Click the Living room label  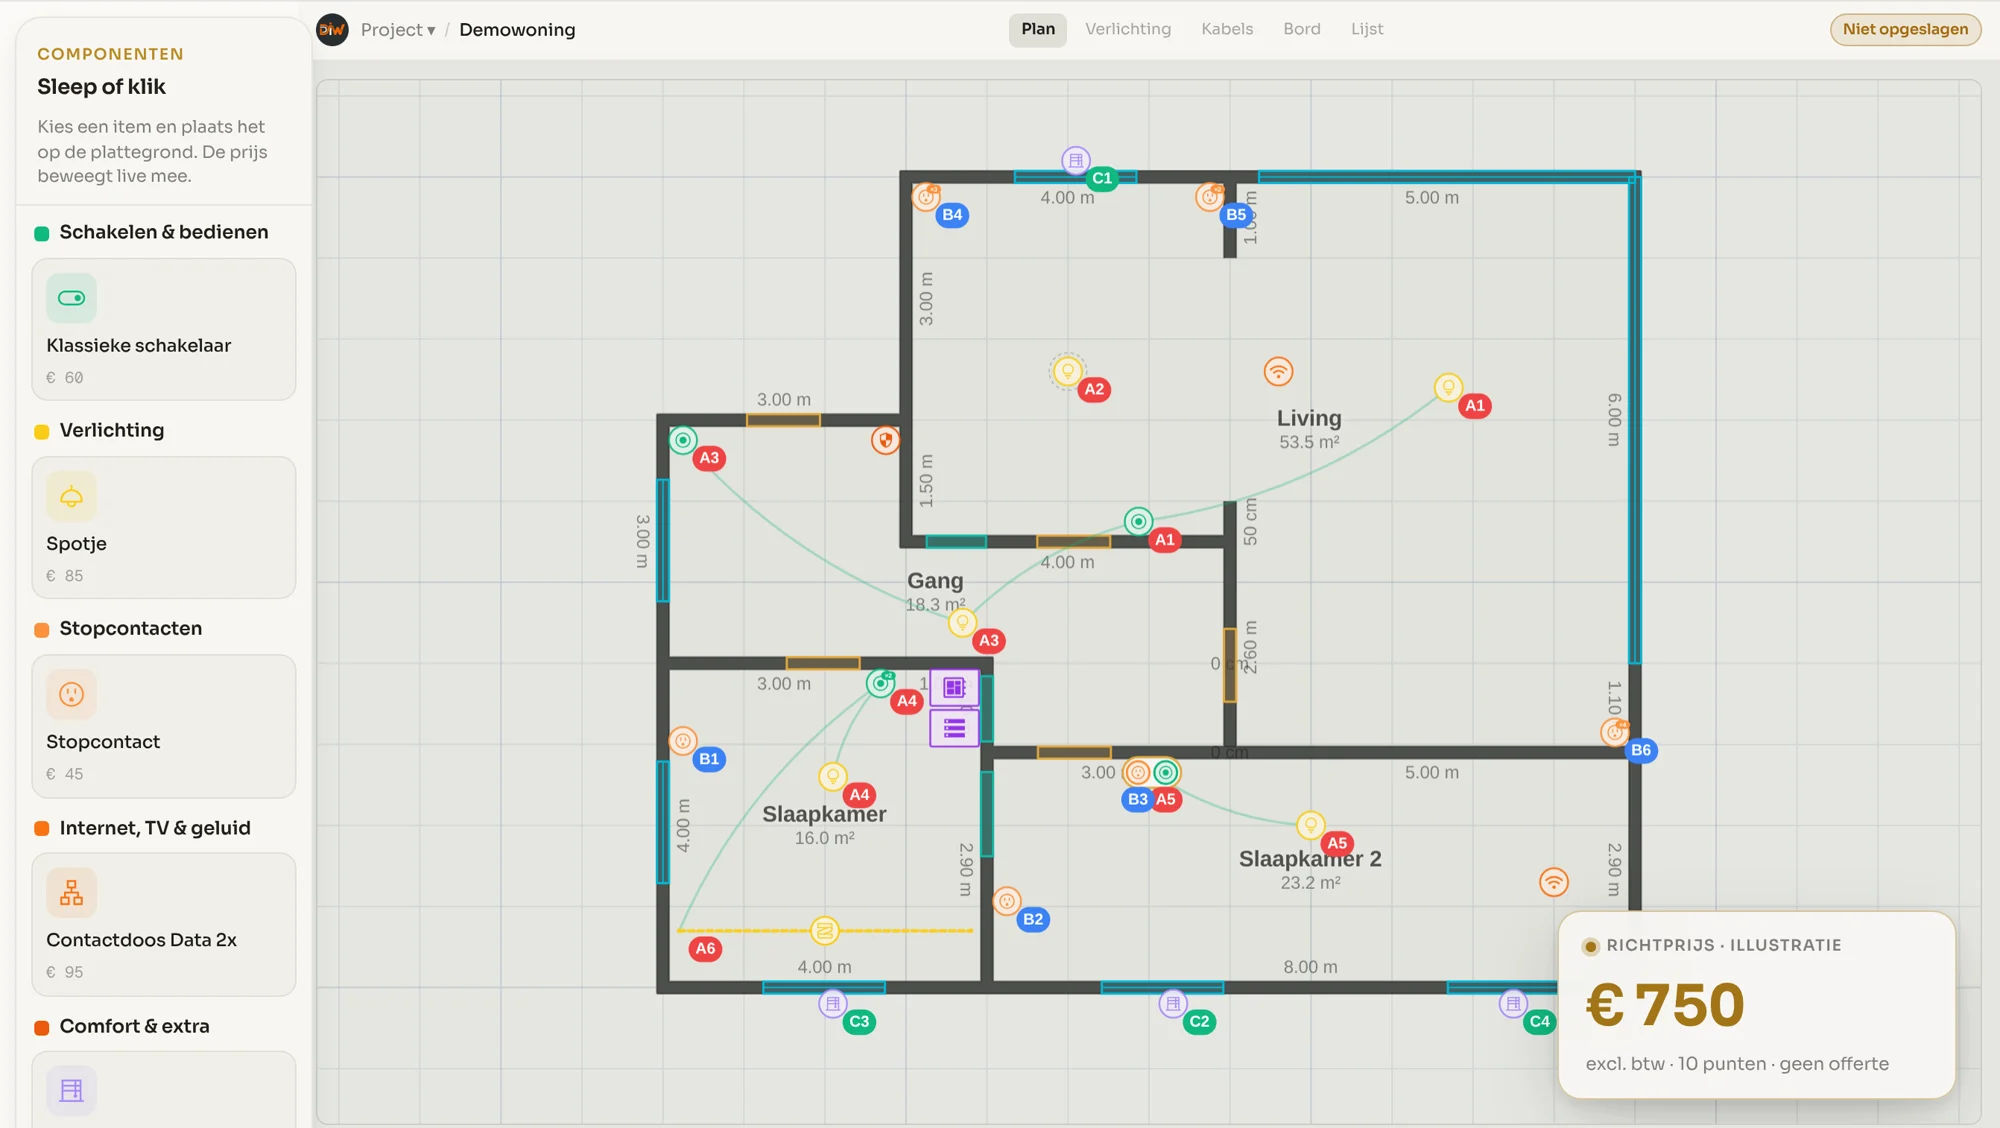point(1309,418)
